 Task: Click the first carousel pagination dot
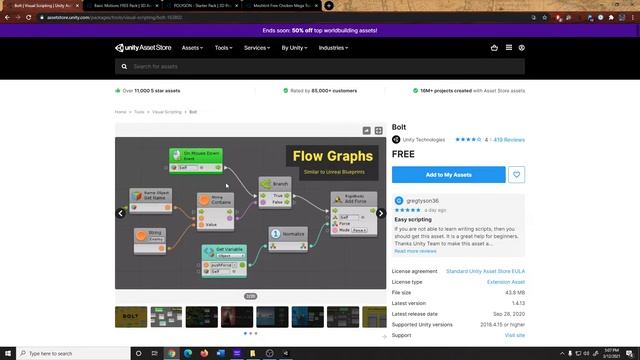(245, 333)
